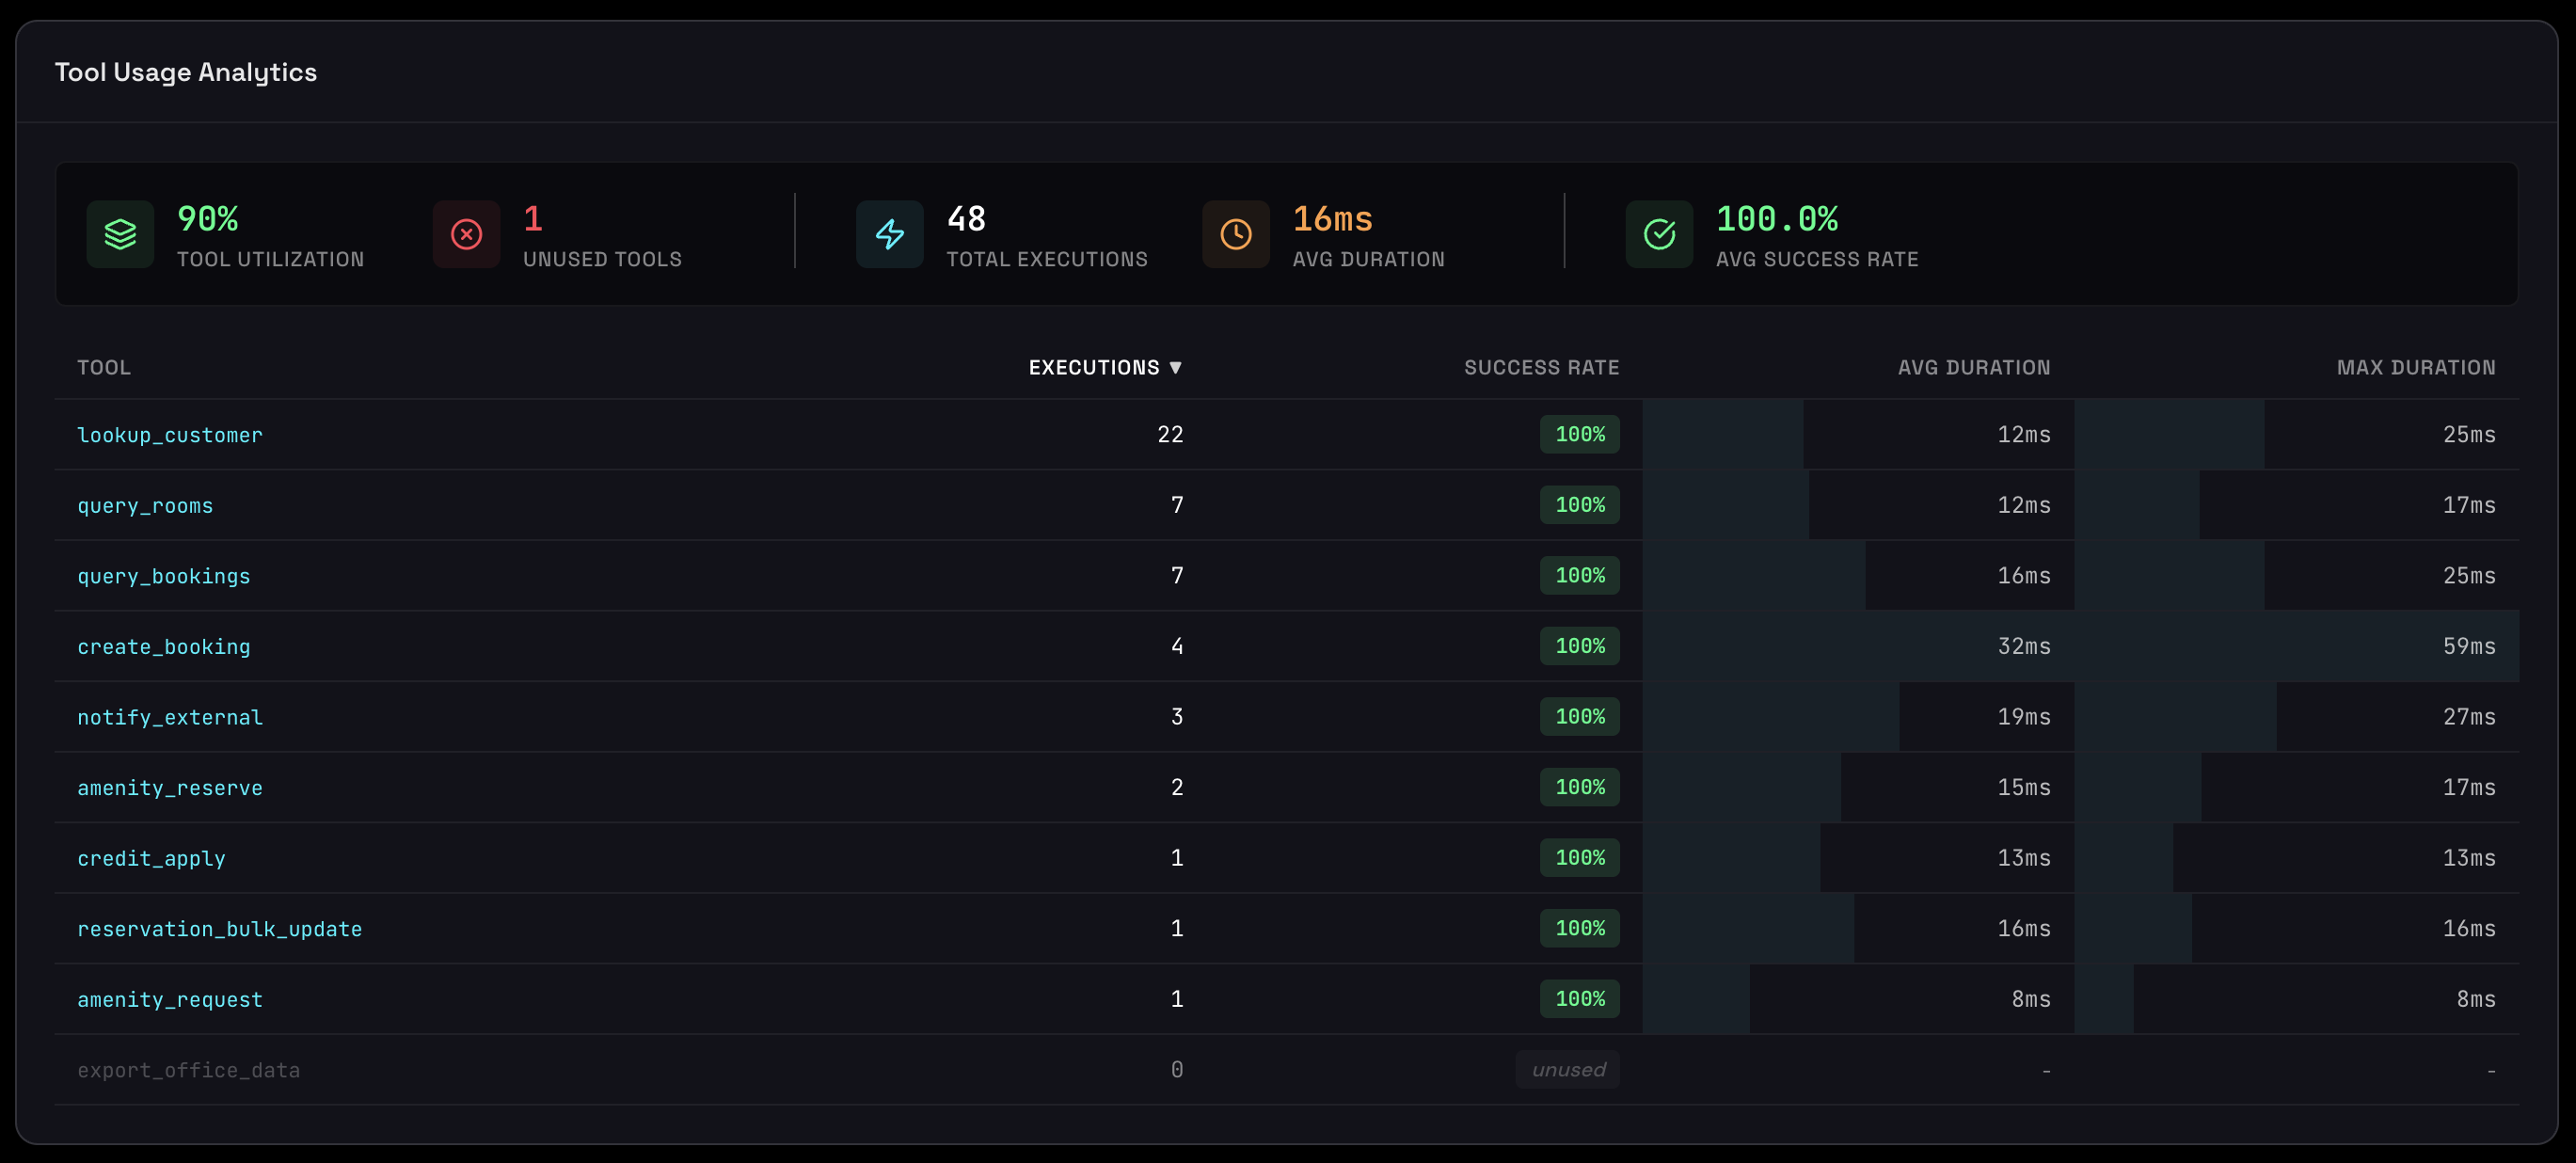Click the green layers icon beside Tool Utilization
Screen dimensions: 2576x1163
point(120,234)
